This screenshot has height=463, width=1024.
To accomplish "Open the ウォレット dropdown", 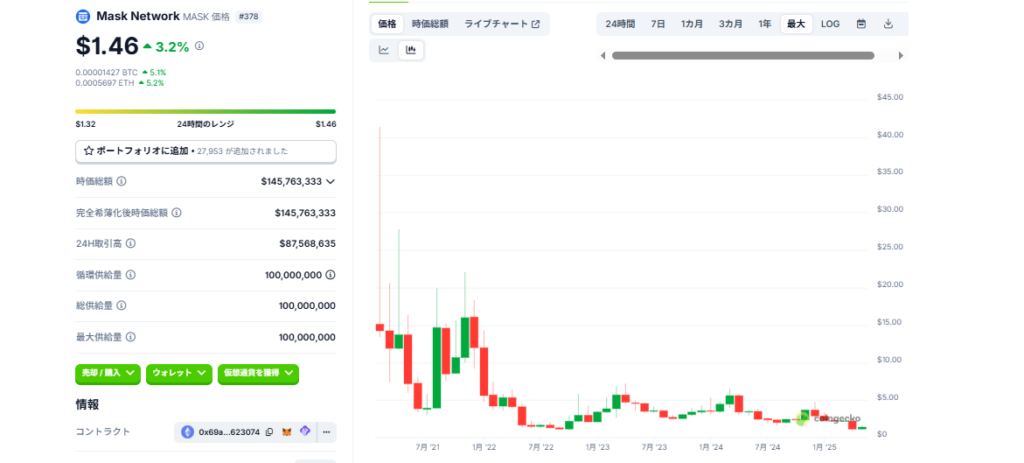I will (x=179, y=373).
